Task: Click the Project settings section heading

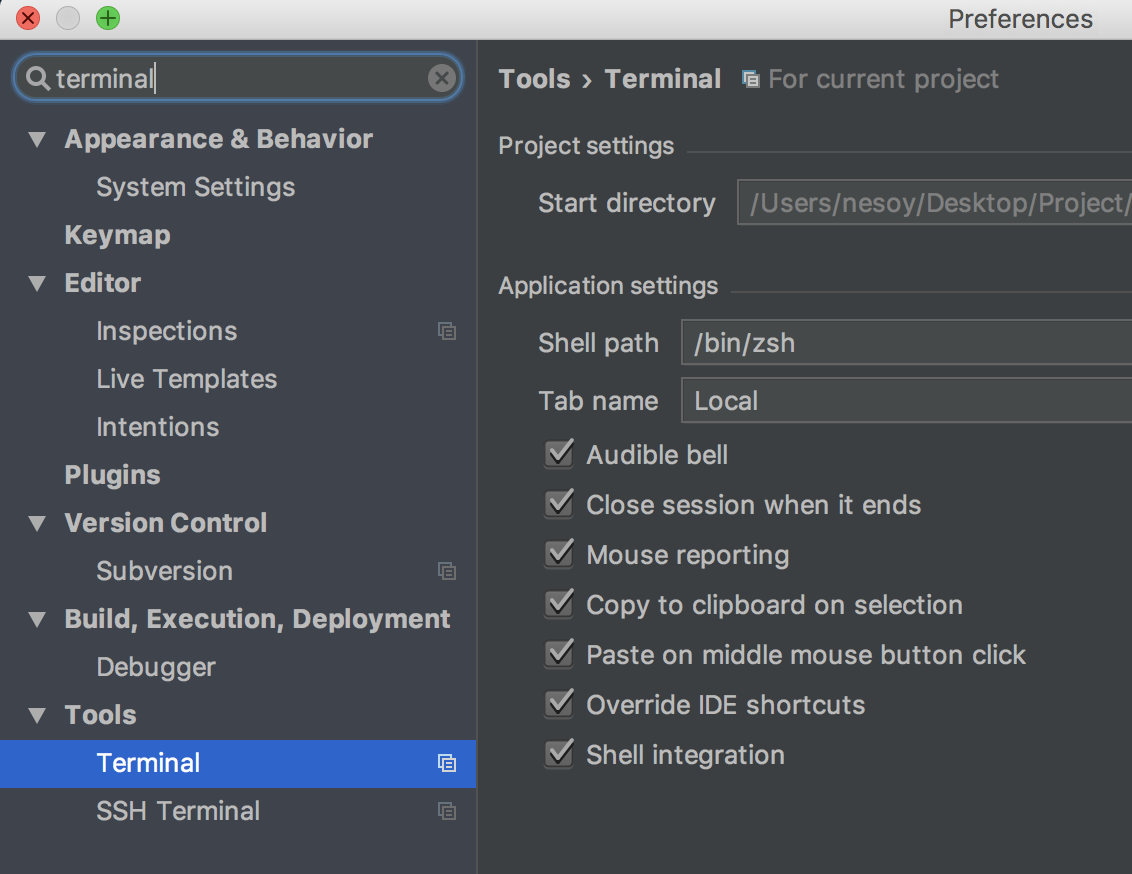Action: coord(586,146)
